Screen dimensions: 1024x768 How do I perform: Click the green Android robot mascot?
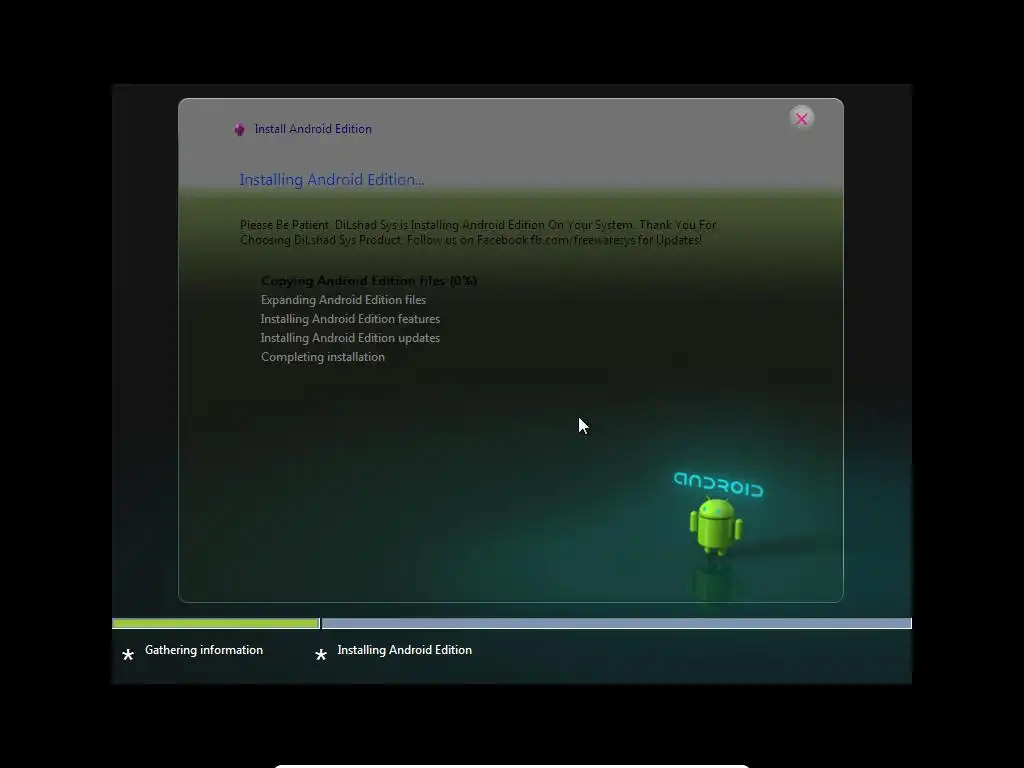point(716,526)
